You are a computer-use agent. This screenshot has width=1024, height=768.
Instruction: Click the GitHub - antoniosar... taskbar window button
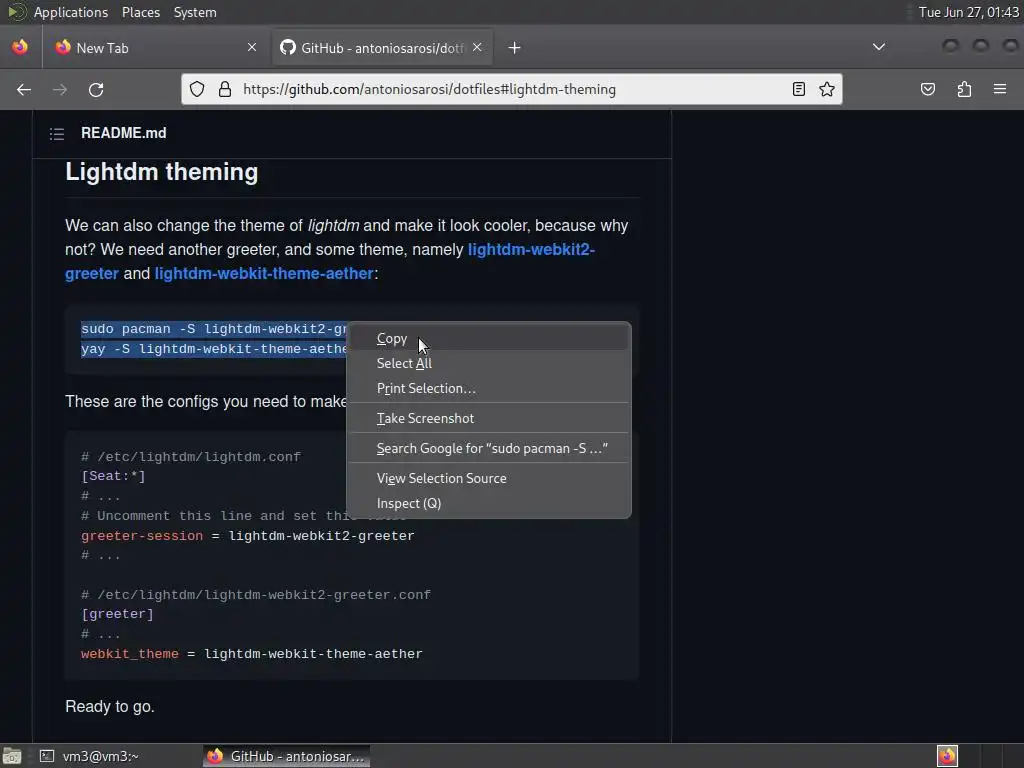pyautogui.click(x=287, y=756)
